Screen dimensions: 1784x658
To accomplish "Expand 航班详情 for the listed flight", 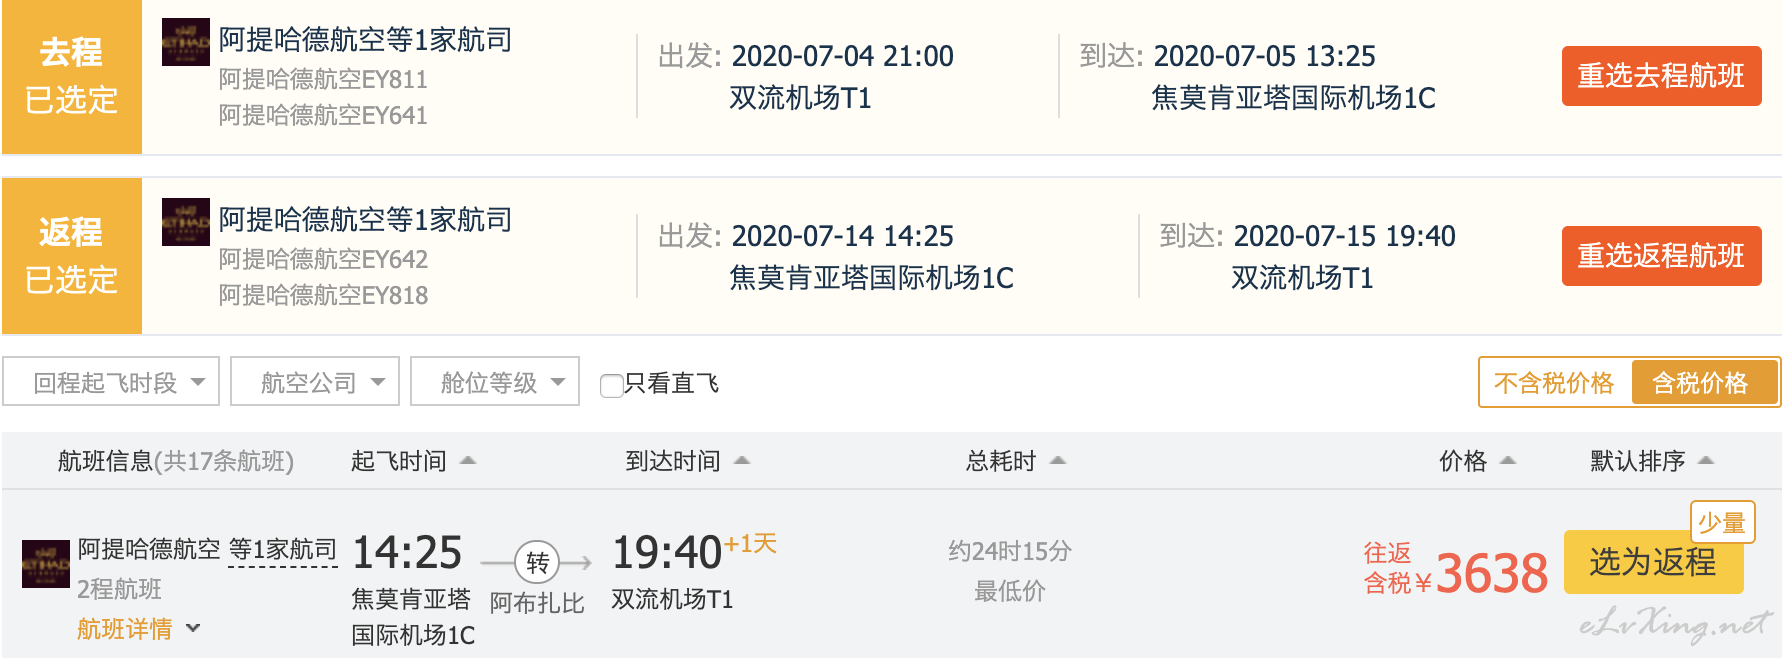I will coord(139,629).
